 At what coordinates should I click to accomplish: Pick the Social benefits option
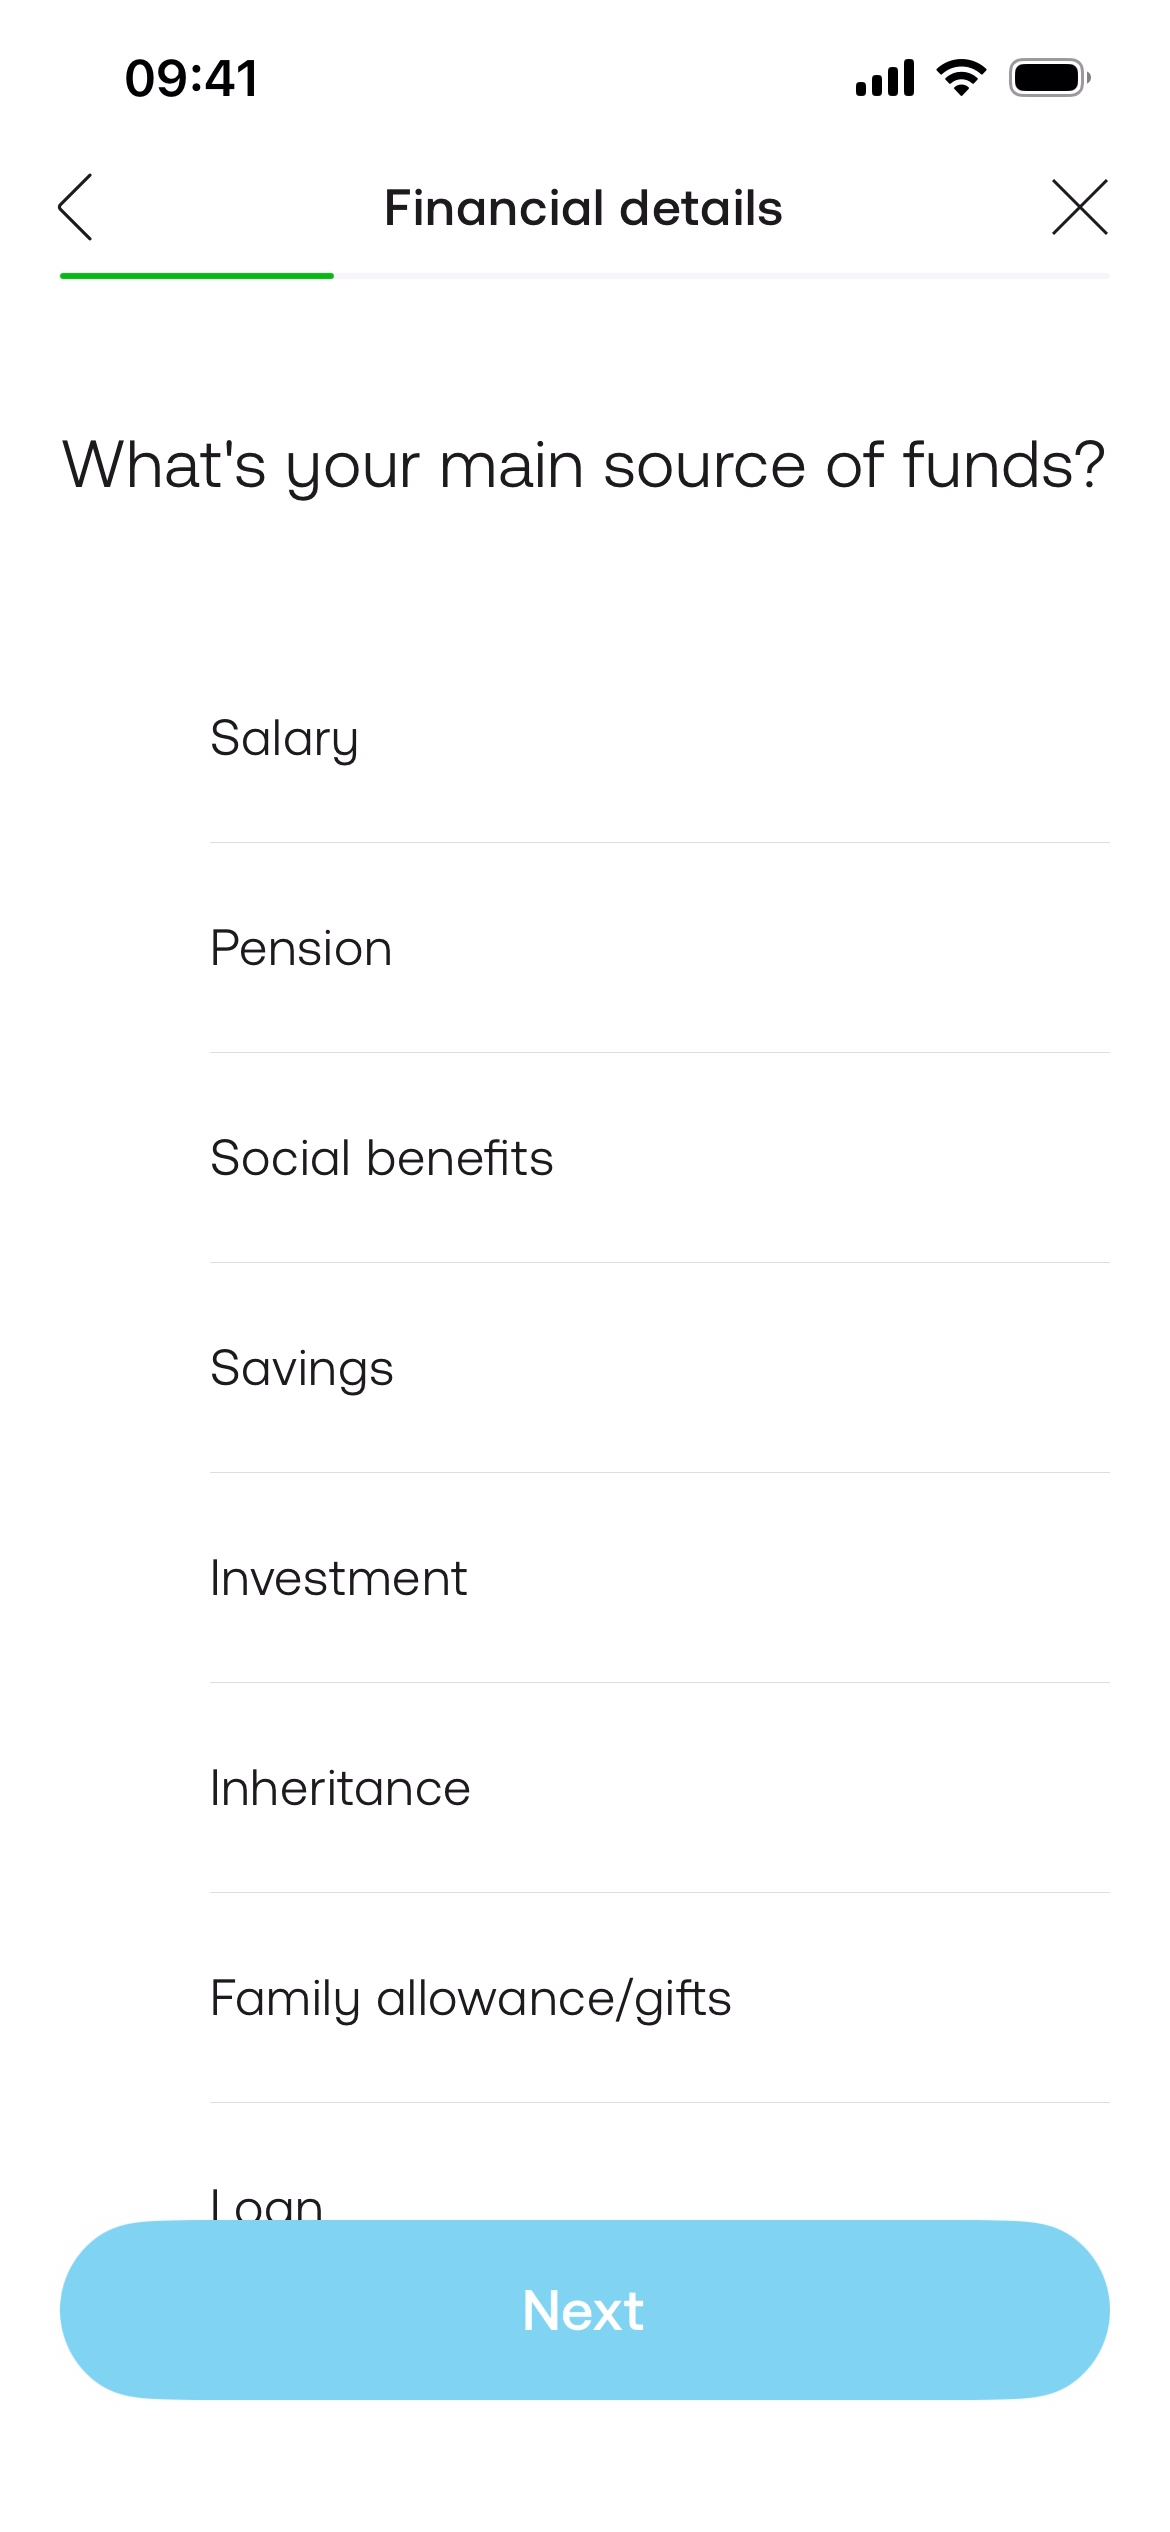[x=381, y=1158]
